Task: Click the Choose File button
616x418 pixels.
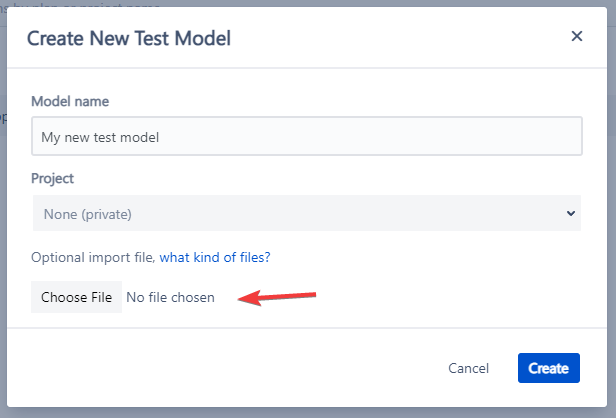Action: click(77, 297)
